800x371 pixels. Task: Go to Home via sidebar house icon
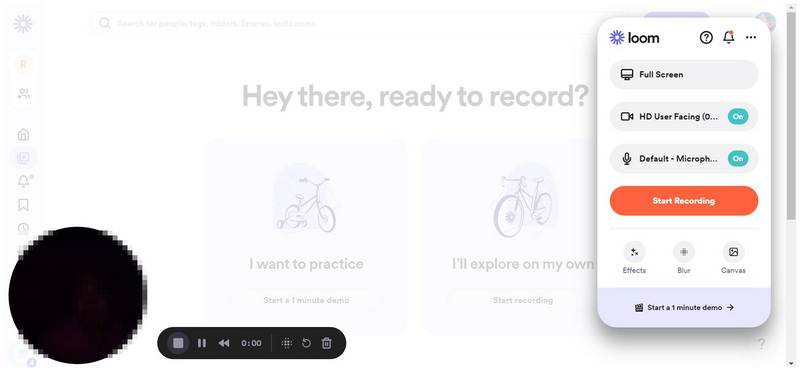point(23,135)
